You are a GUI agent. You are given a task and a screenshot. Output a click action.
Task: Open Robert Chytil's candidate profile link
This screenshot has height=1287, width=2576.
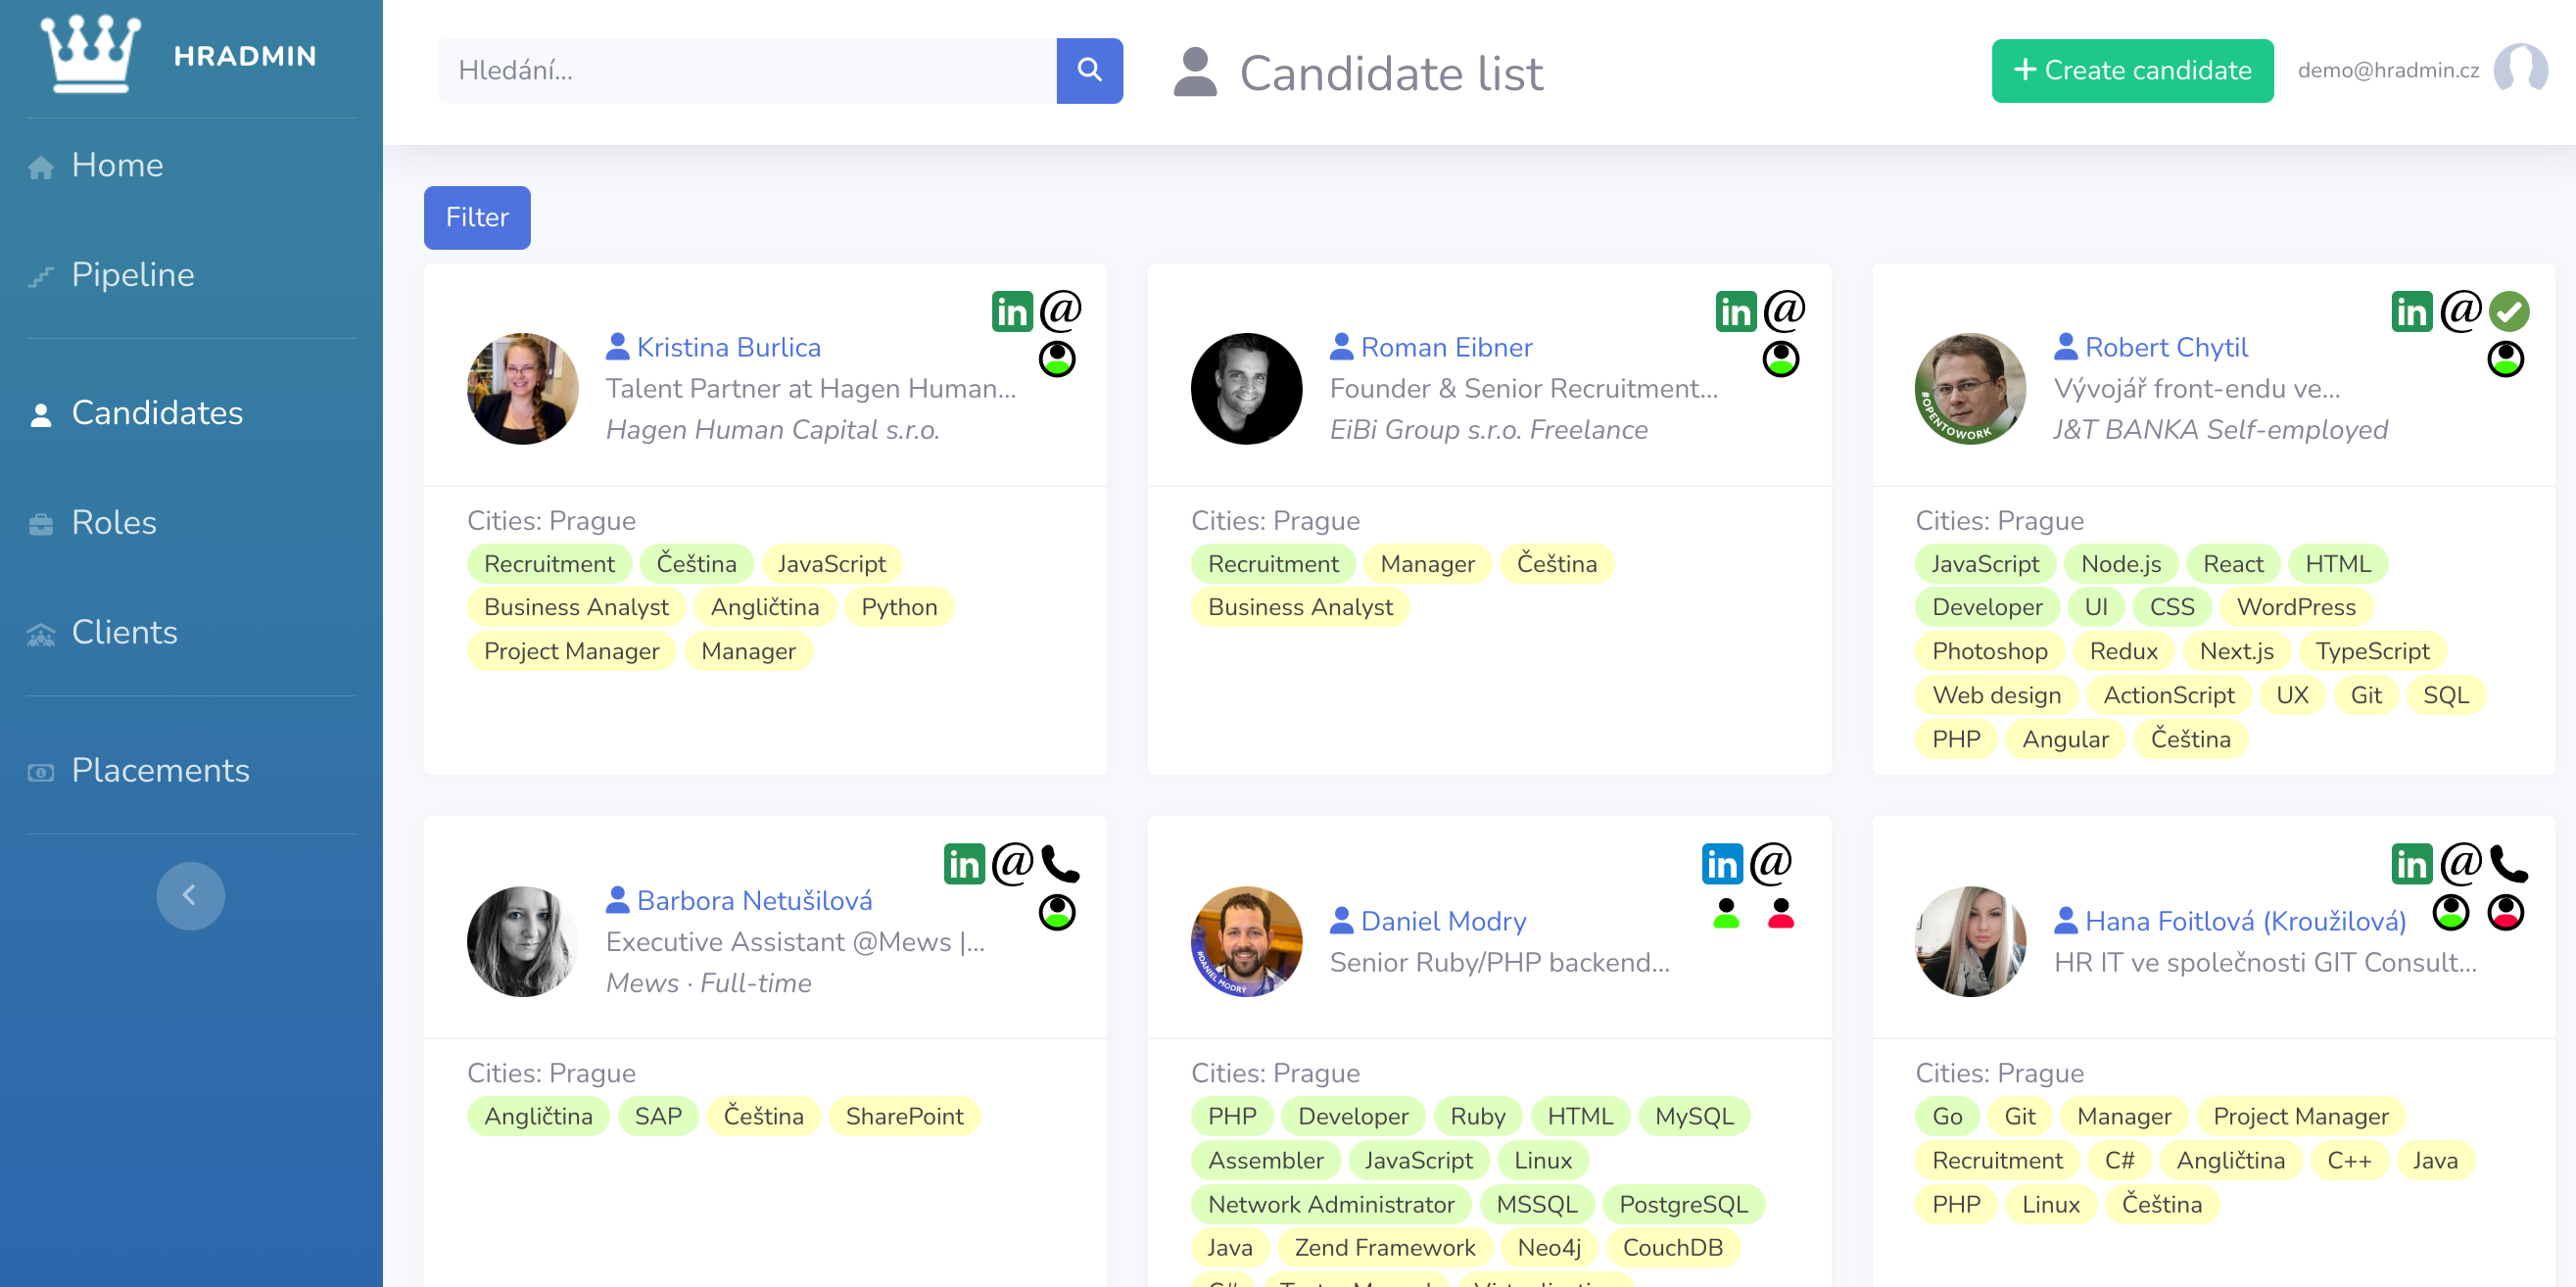click(2165, 347)
